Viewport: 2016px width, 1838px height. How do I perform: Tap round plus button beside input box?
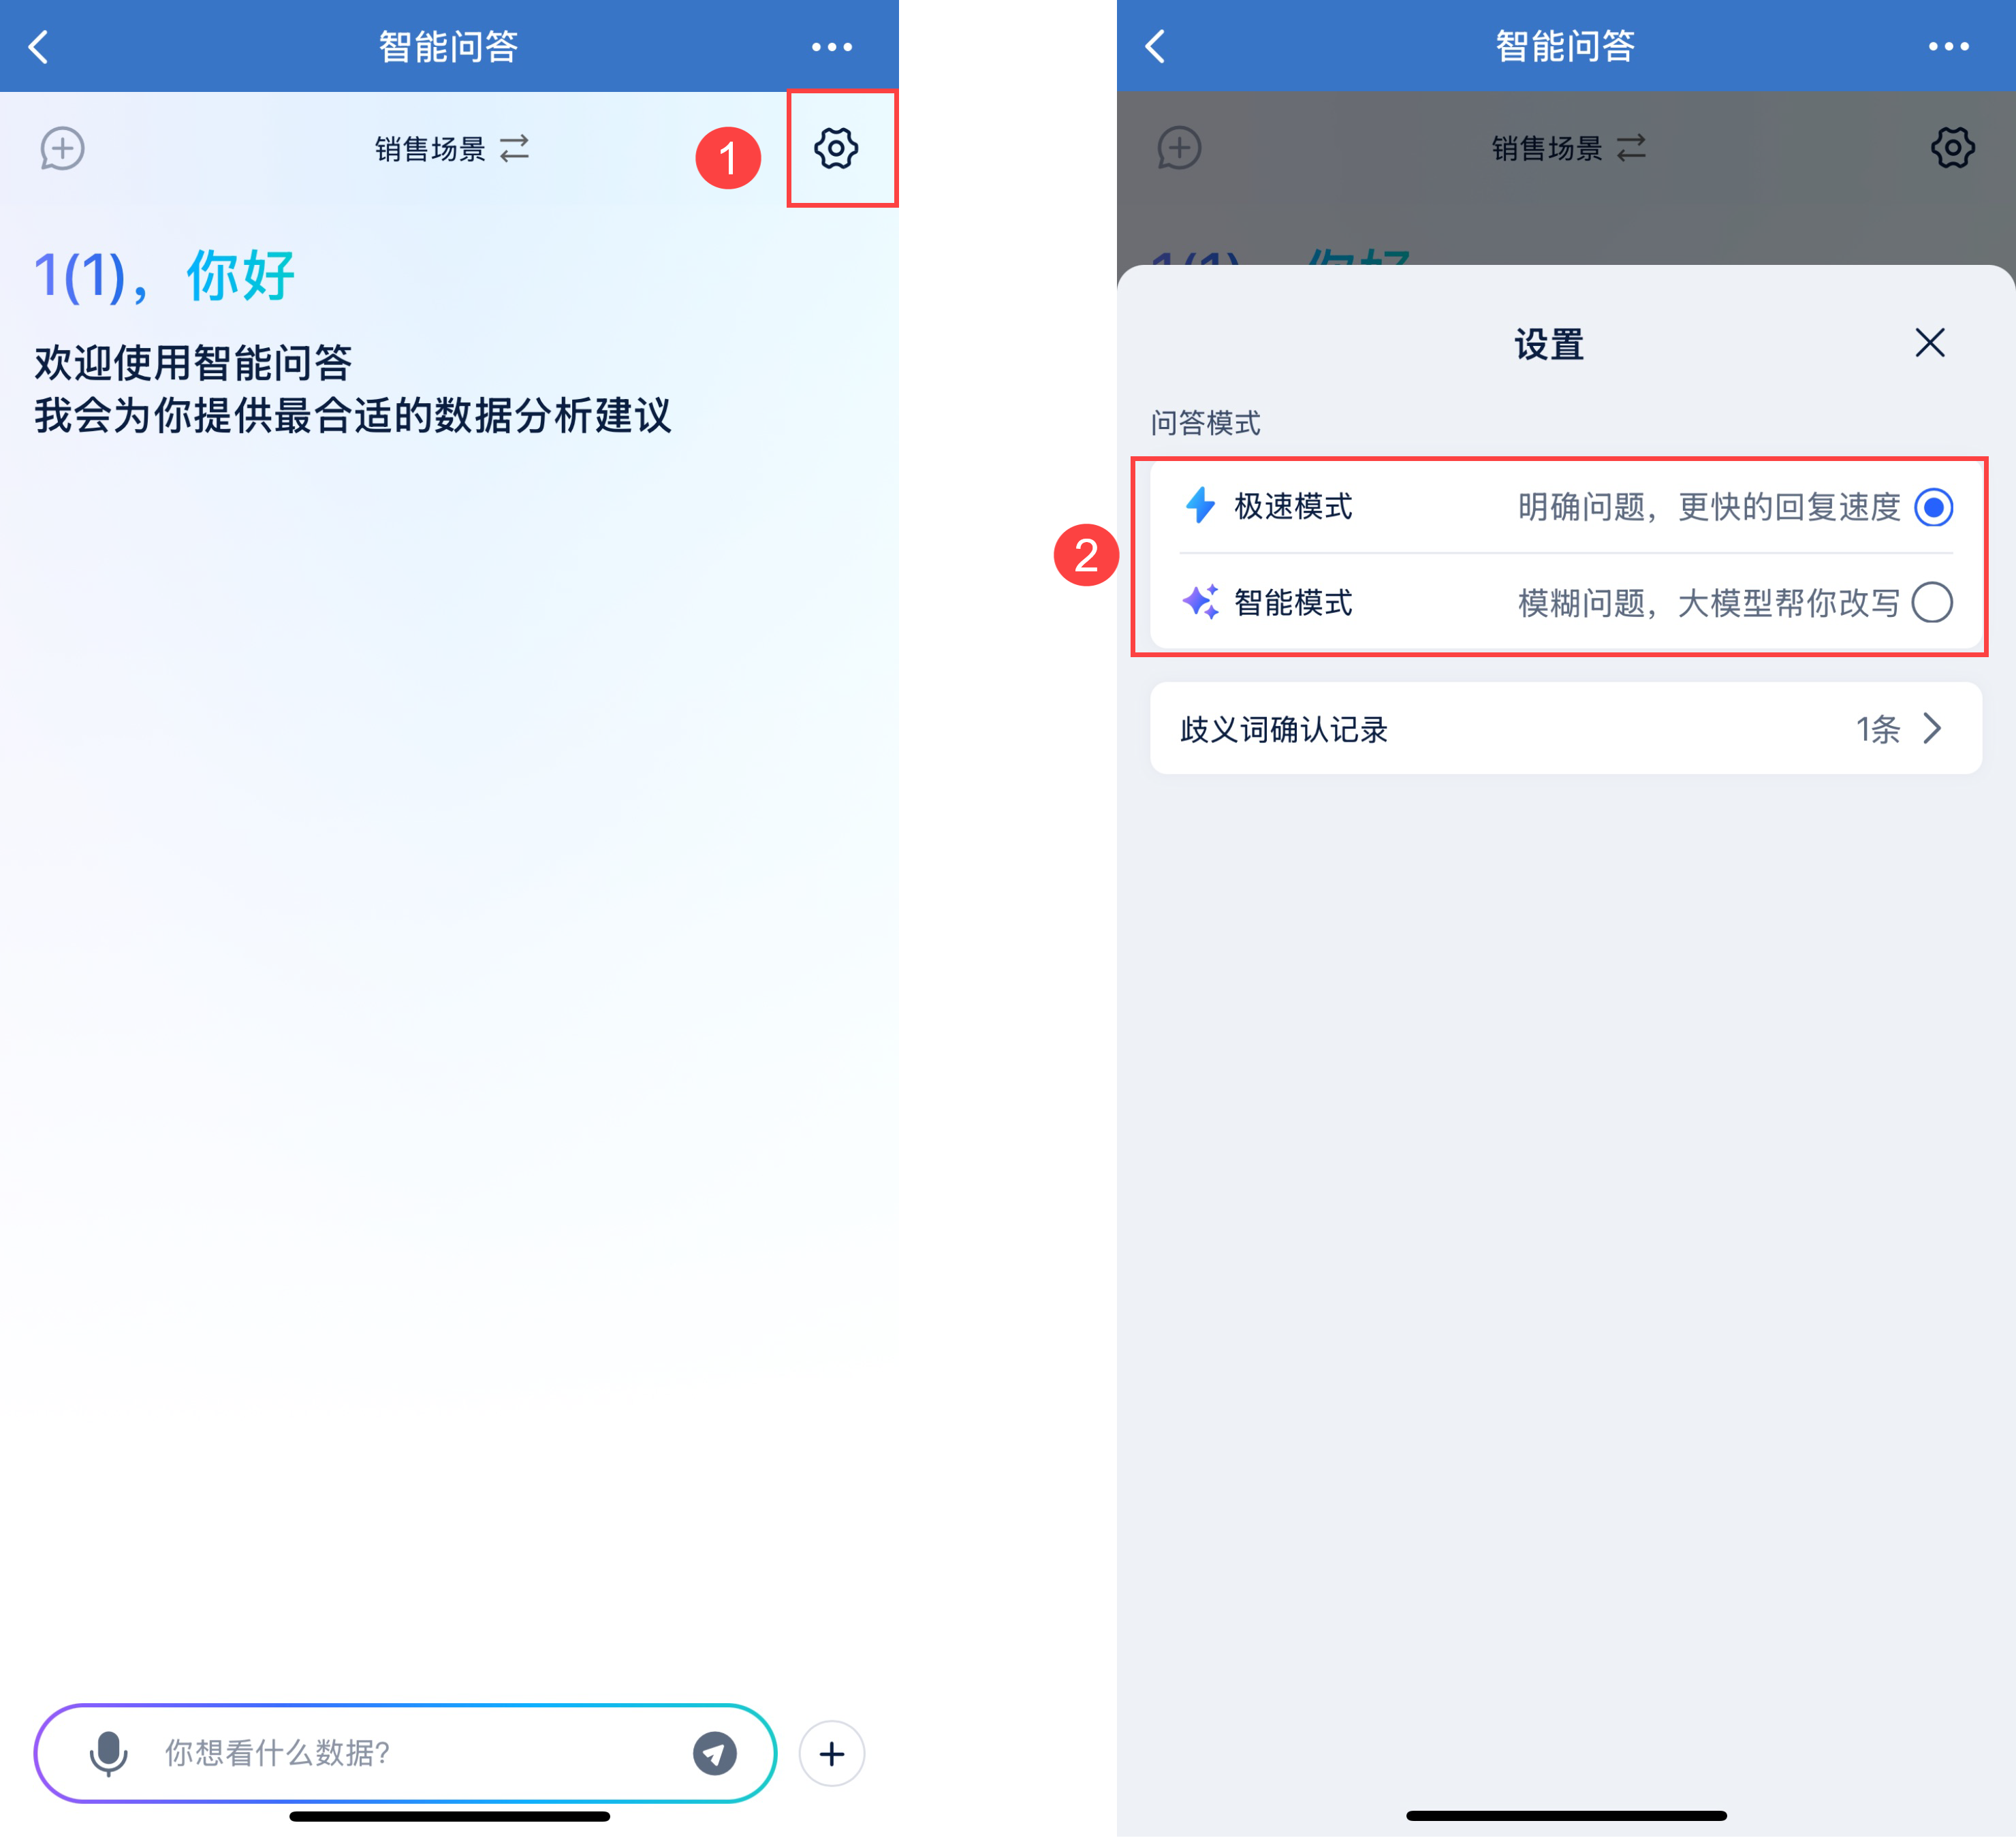click(x=831, y=1753)
